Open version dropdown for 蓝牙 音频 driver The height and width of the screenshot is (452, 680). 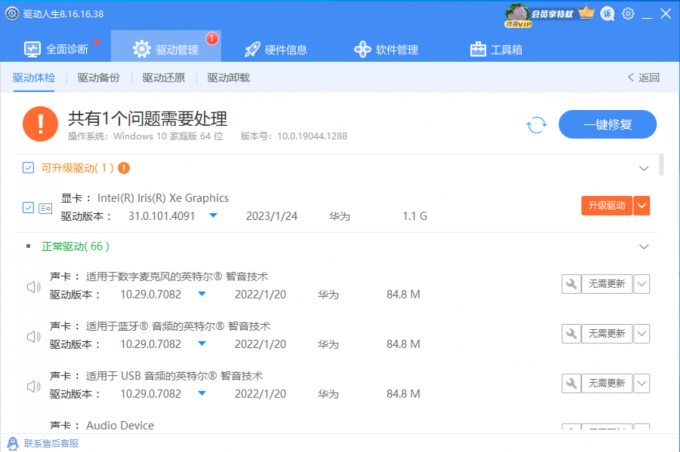(202, 344)
